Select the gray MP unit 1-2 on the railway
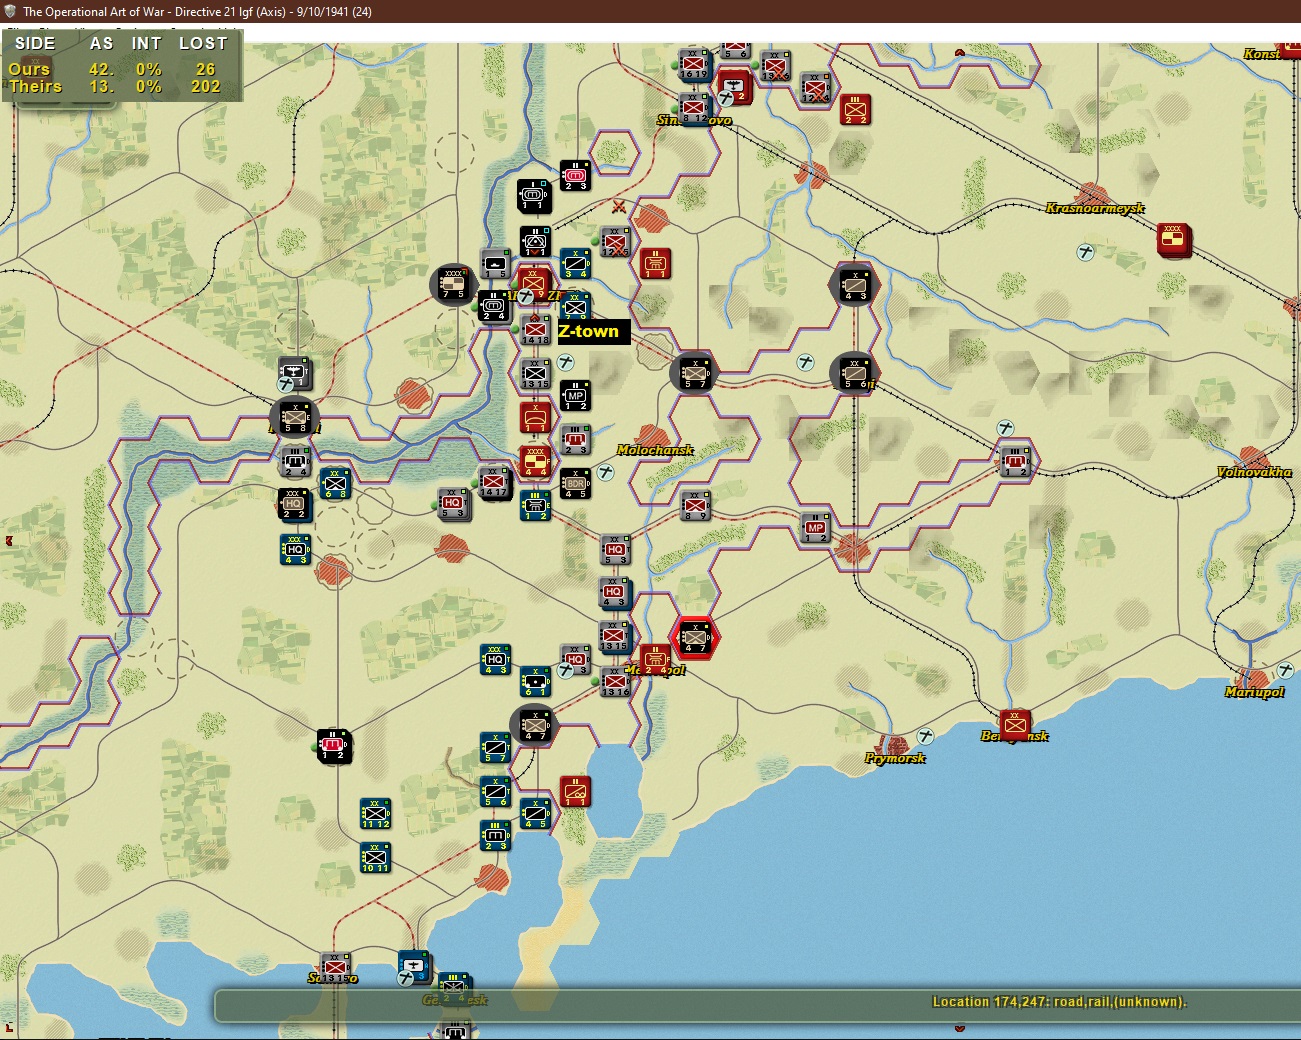Viewport: 1301px width, 1040px height. [816, 528]
